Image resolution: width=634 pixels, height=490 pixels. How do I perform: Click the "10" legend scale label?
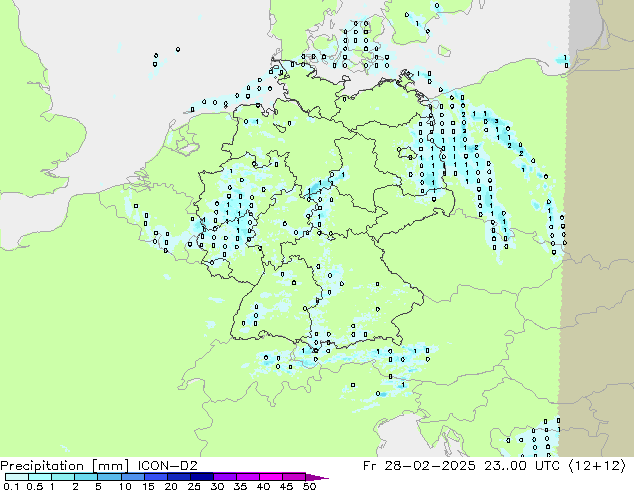click(x=125, y=486)
